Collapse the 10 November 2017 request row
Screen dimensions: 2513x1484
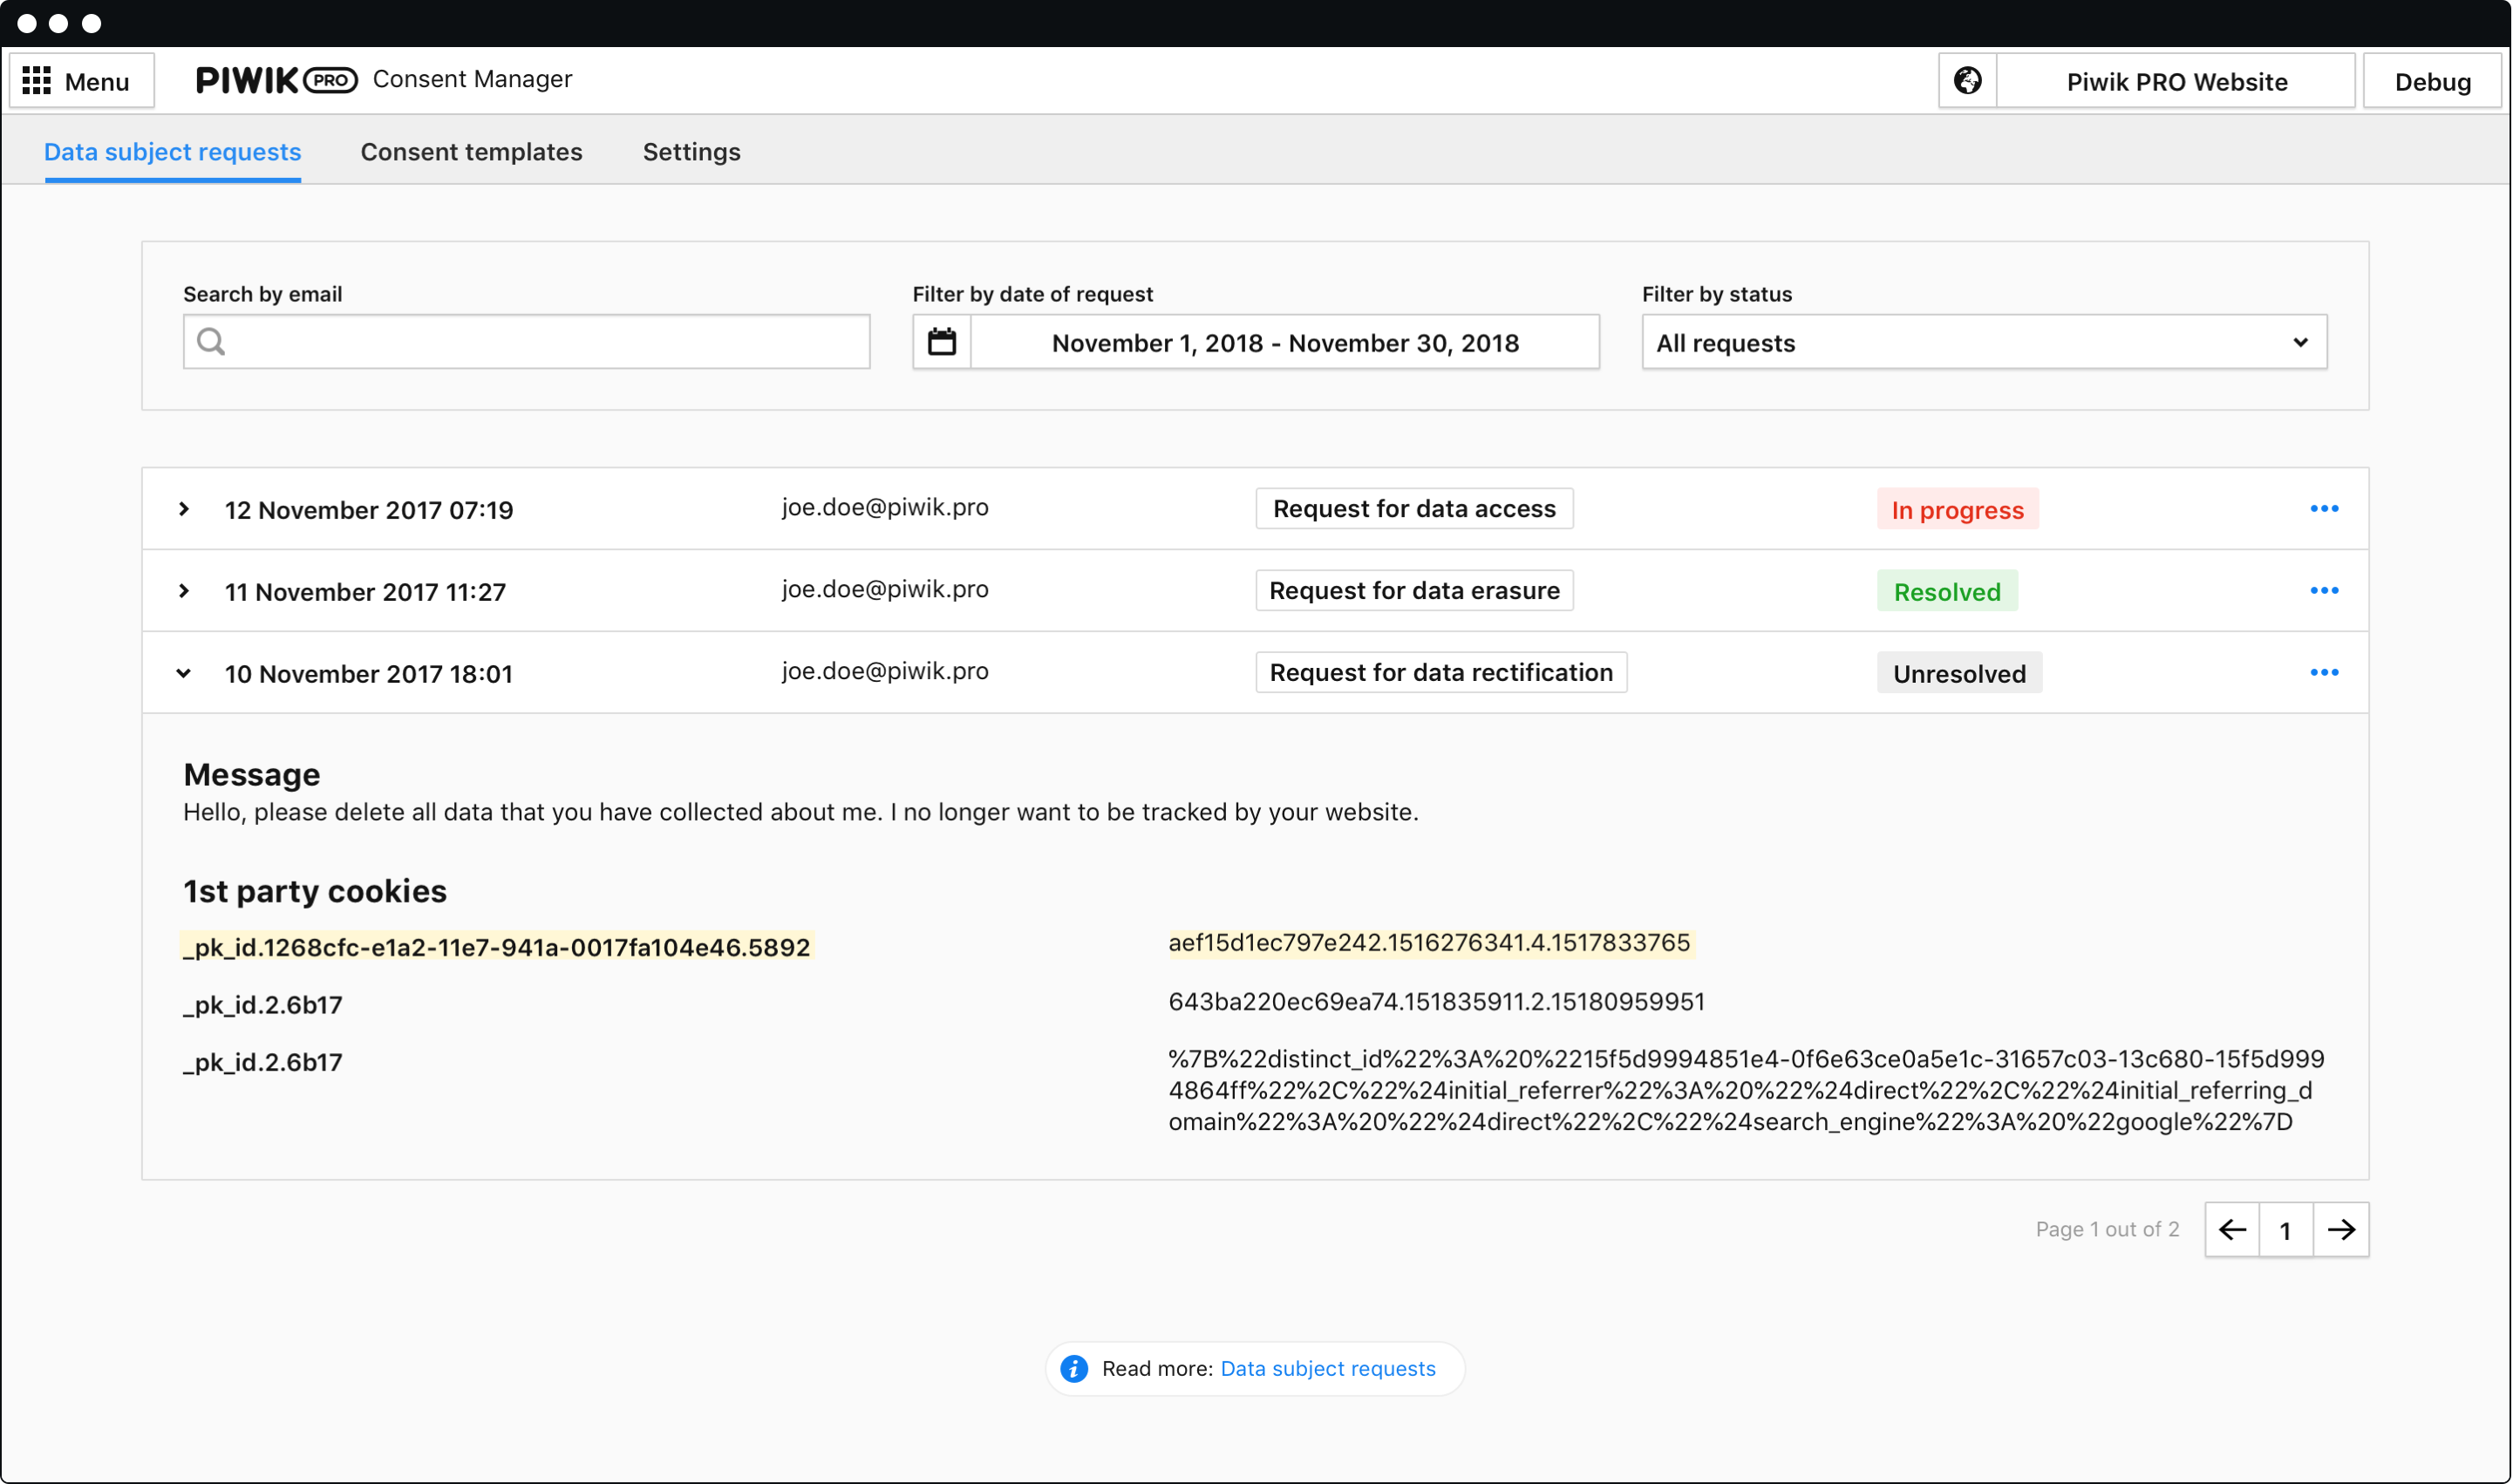[184, 673]
